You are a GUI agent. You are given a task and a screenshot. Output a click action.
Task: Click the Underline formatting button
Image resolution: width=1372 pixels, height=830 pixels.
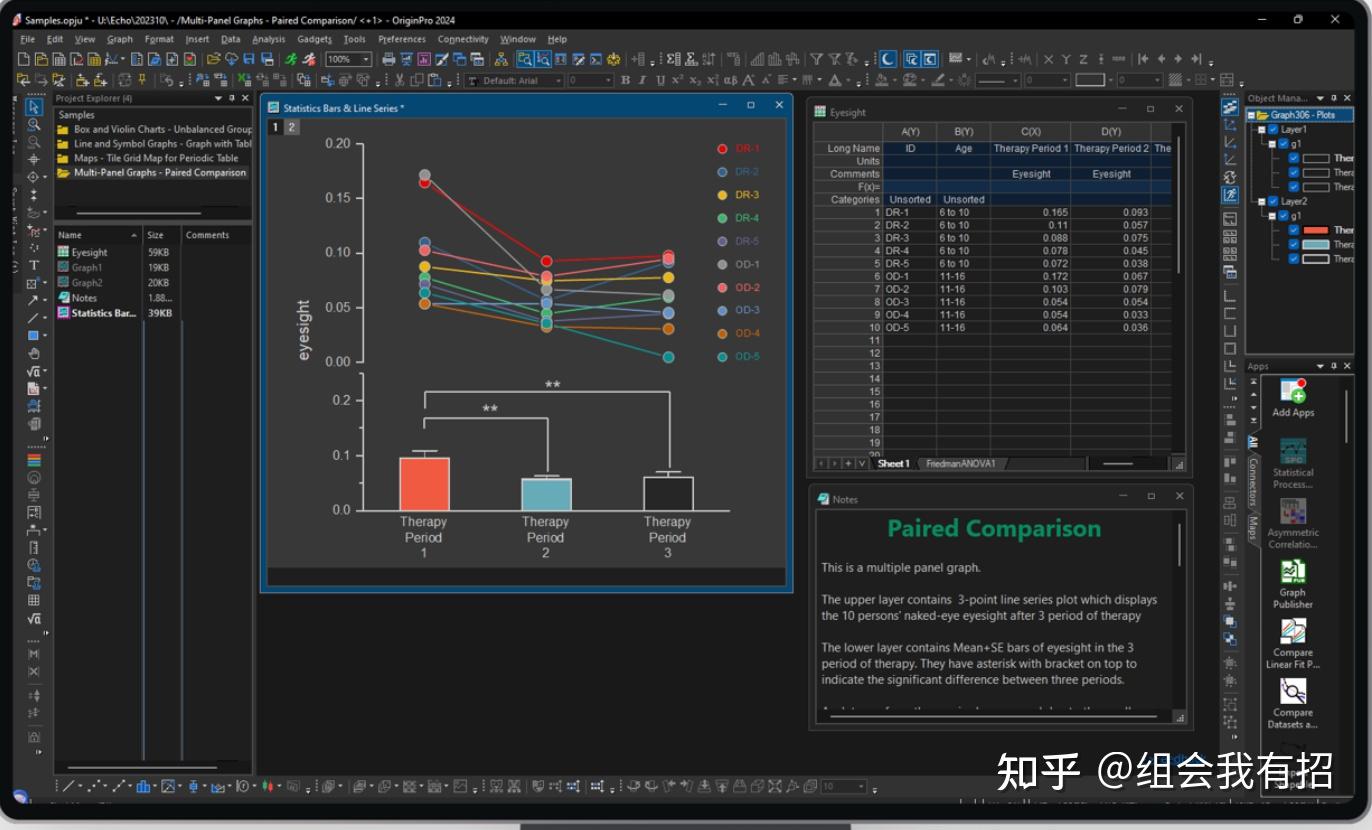660,80
